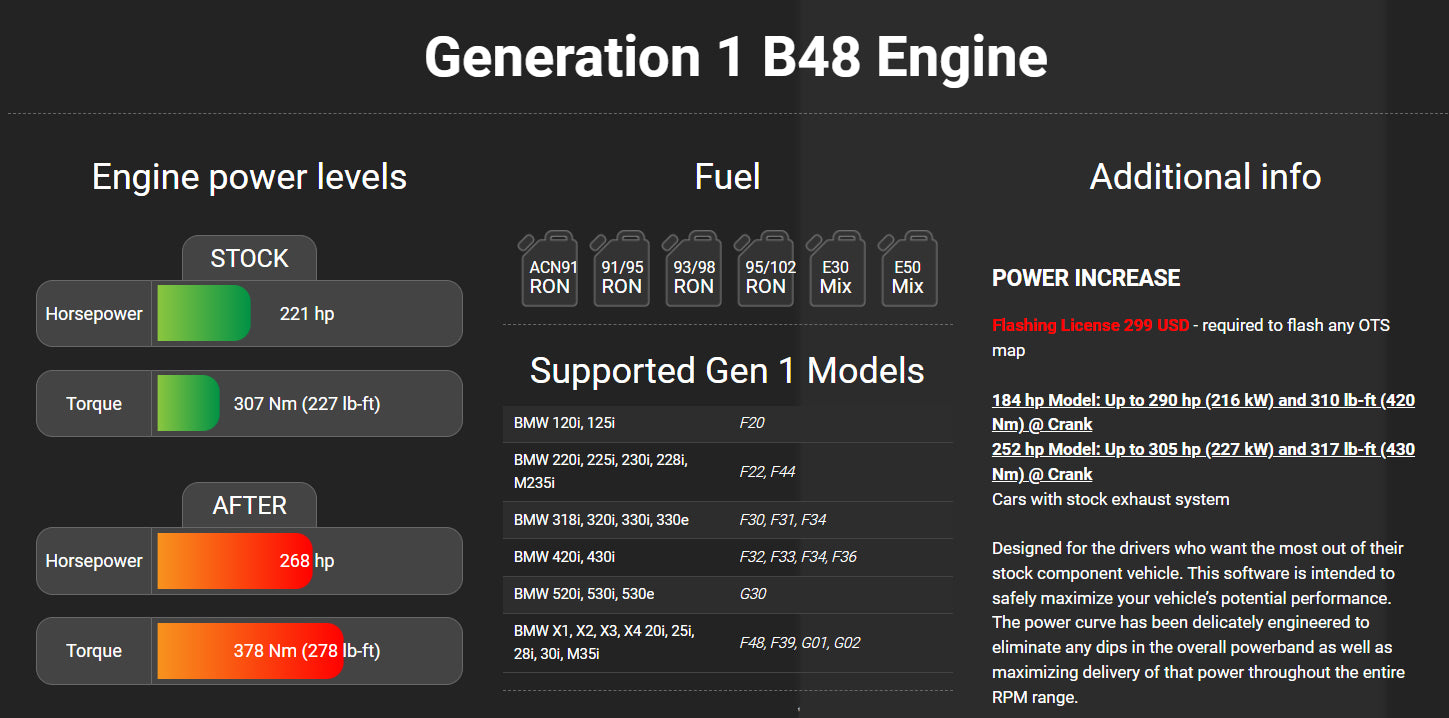Screen dimensions: 1449x718
Task: Click the red Flashing License 299 USD text
Action: [1090, 326]
